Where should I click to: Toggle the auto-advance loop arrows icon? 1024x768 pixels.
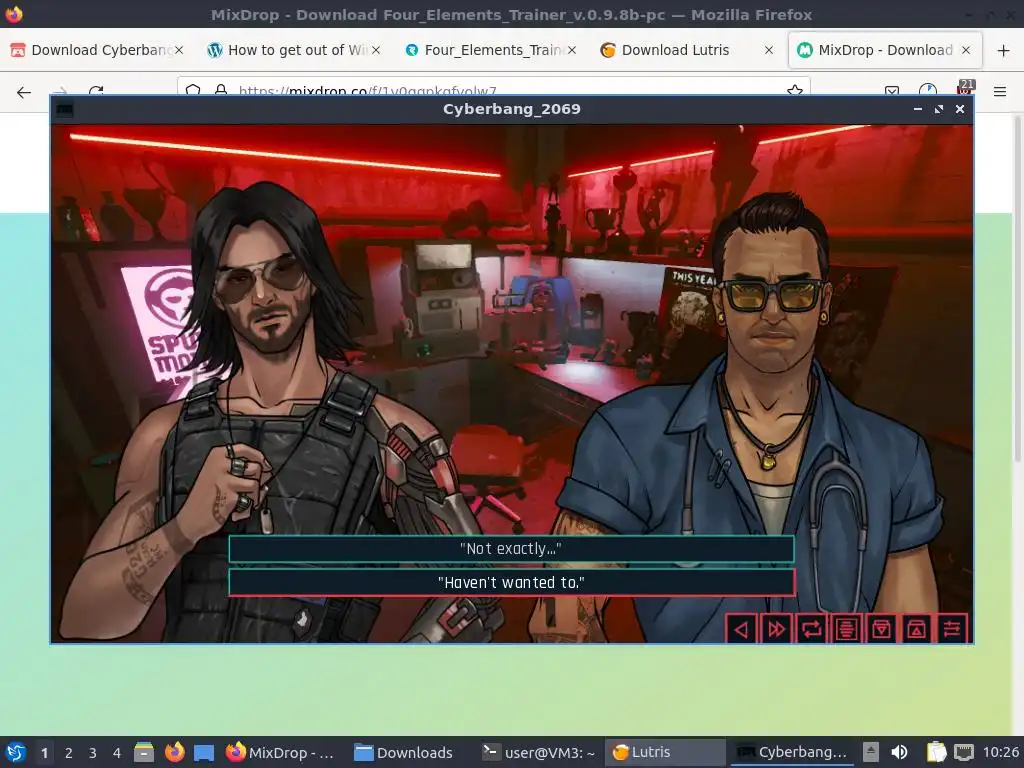click(811, 629)
